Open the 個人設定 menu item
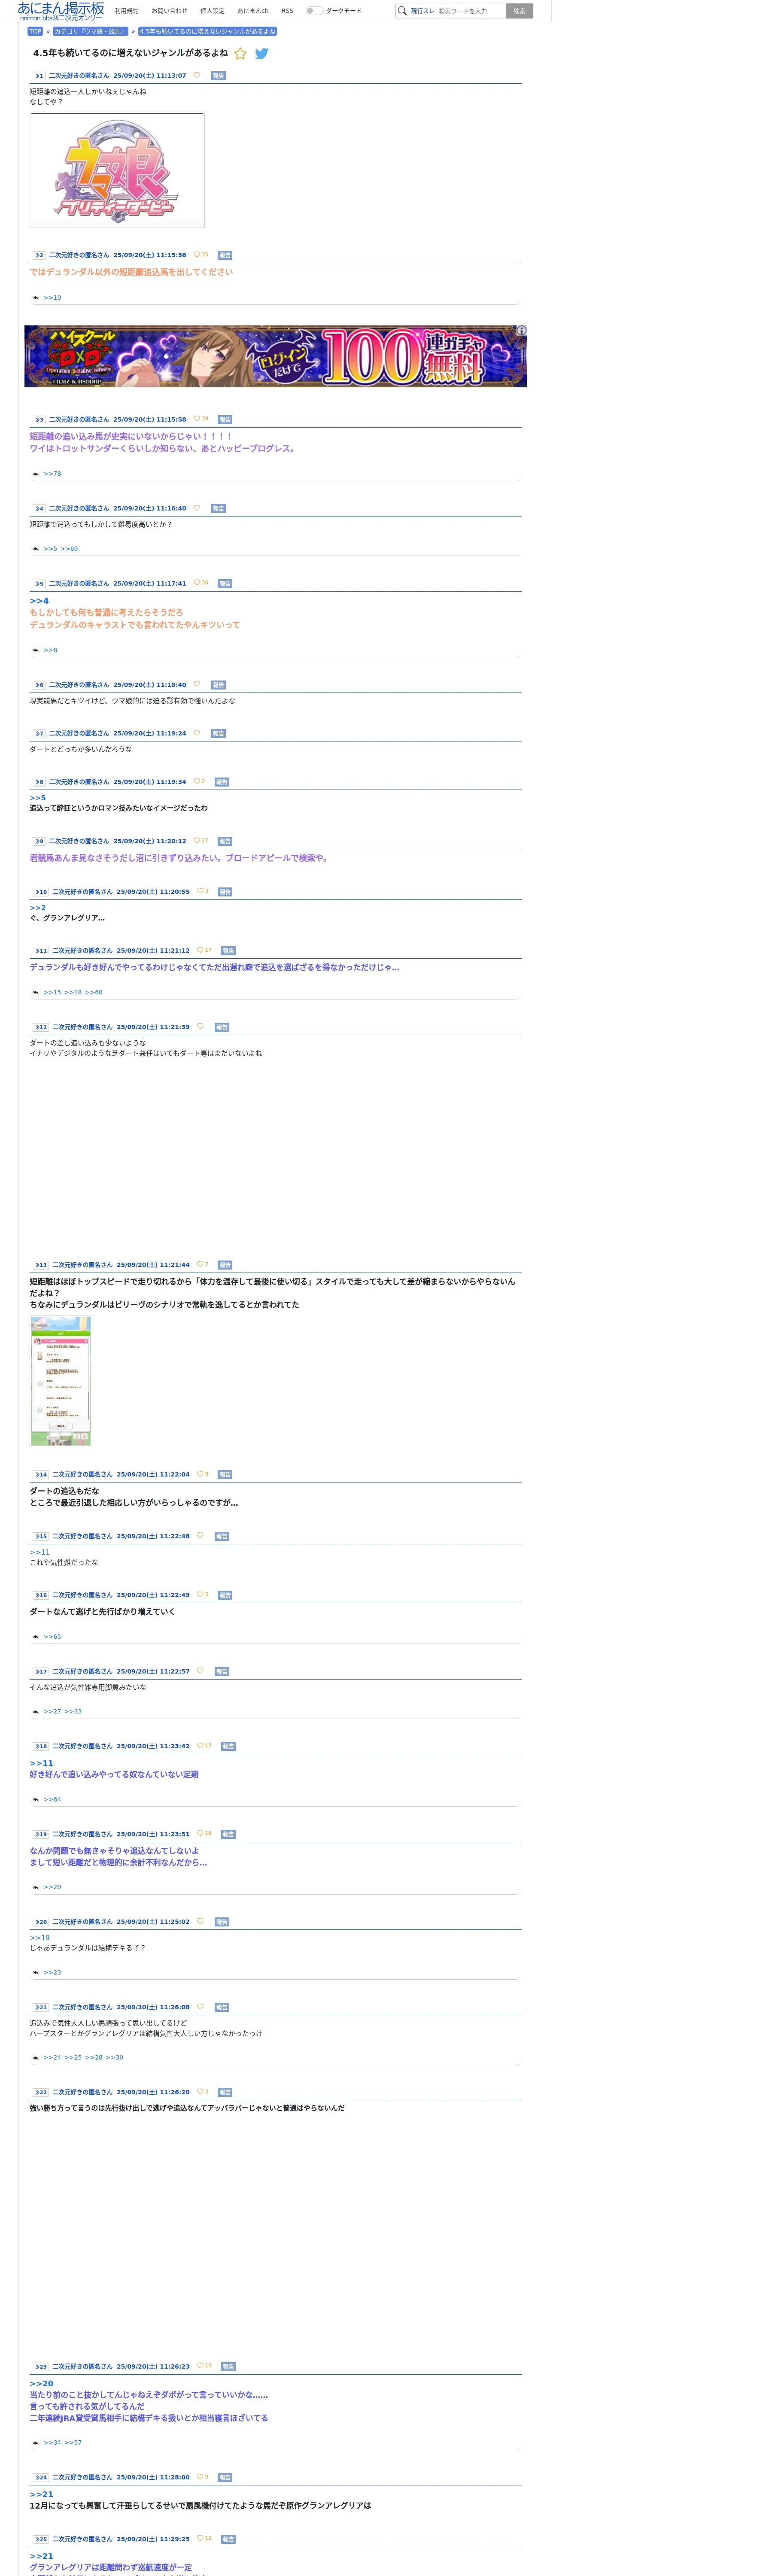This screenshot has width=778, height=2576. pos(212,11)
